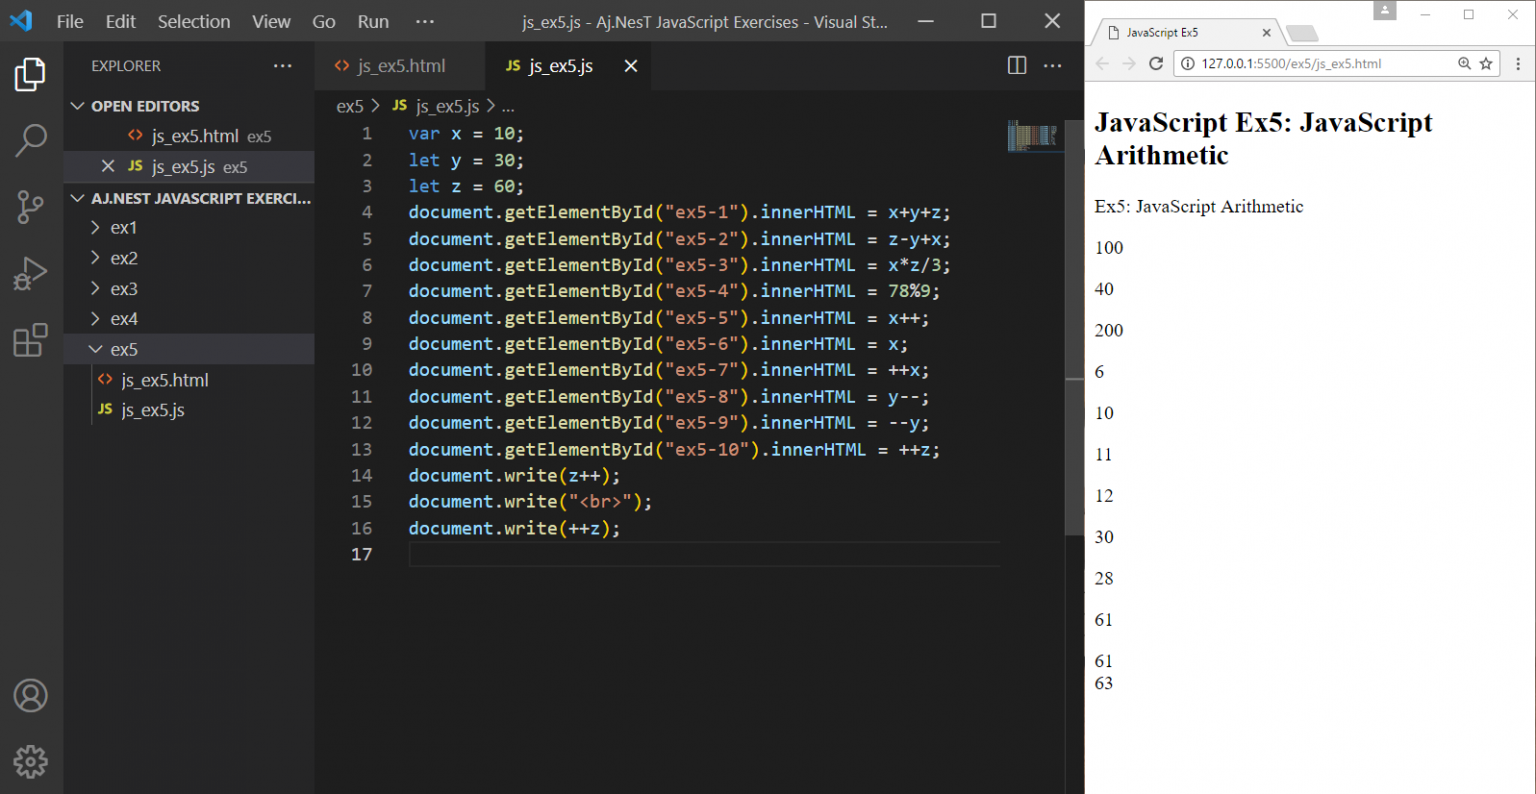This screenshot has width=1536, height=794.
Task: Split the editor to the right
Action: [1017, 66]
